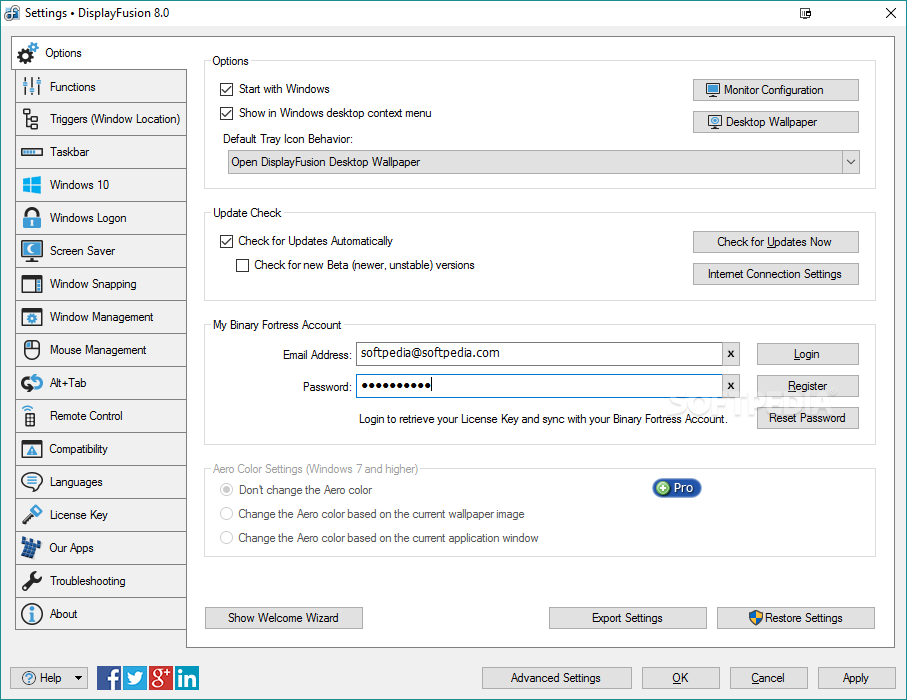
Task: Select Aero color based on wallpaper image
Action: pos(226,514)
